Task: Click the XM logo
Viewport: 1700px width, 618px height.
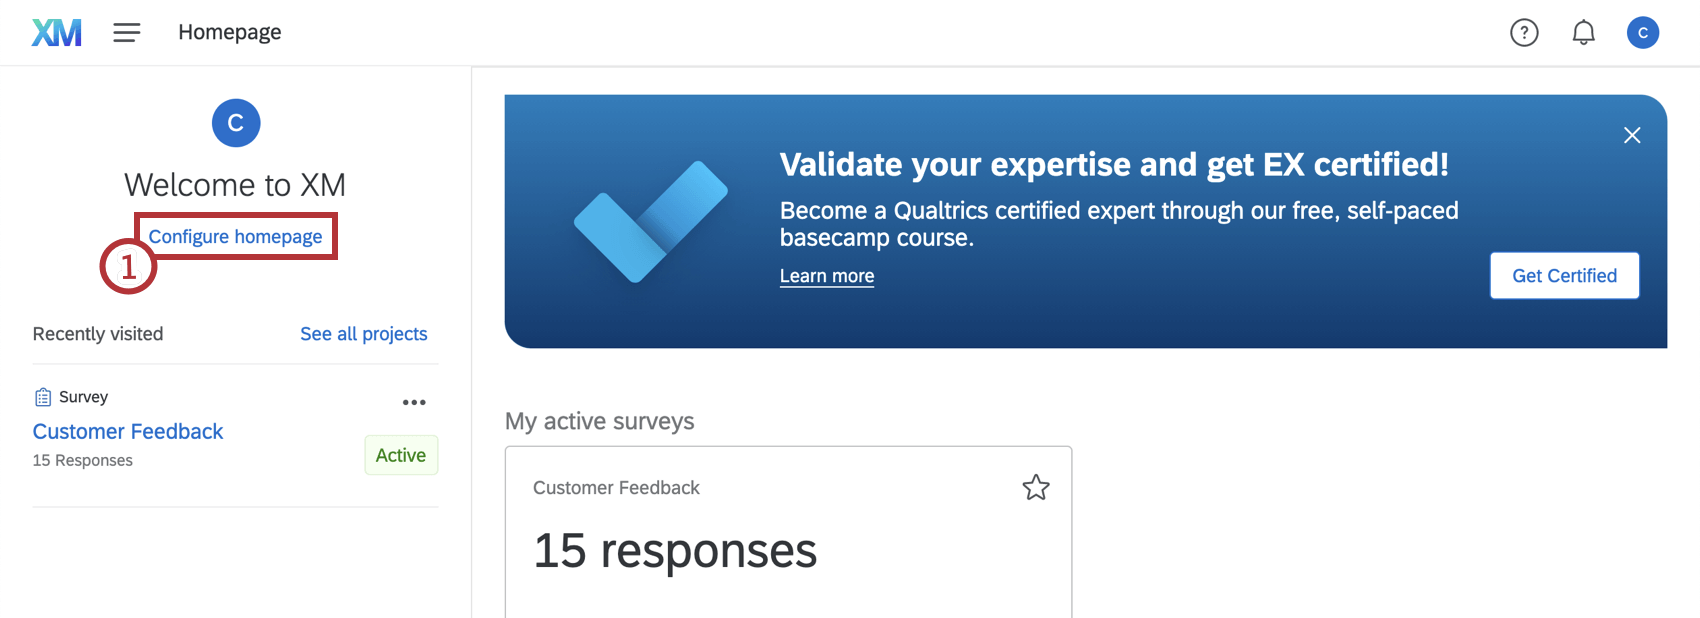Action: tap(56, 33)
